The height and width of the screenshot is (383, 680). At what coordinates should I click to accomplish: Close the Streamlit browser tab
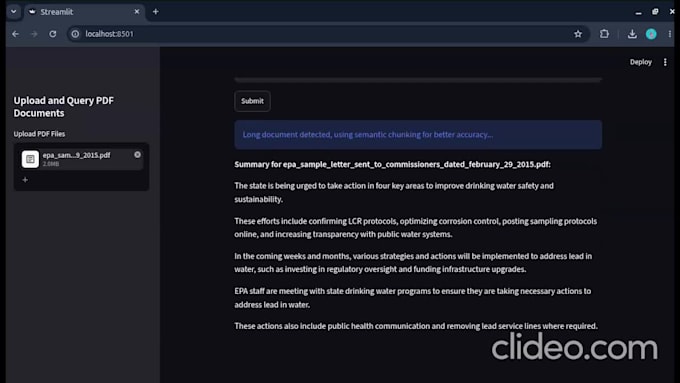(x=137, y=12)
